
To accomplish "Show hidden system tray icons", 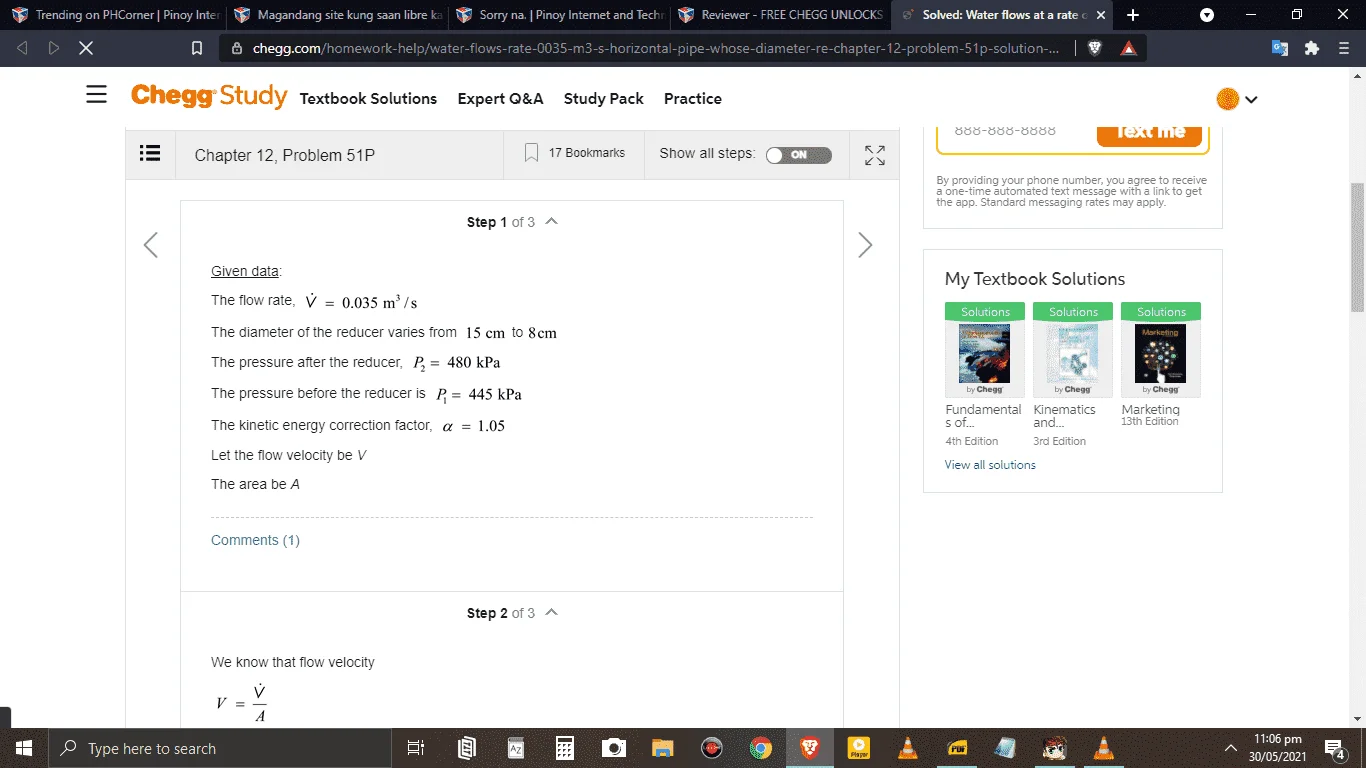I will [1230, 748].
